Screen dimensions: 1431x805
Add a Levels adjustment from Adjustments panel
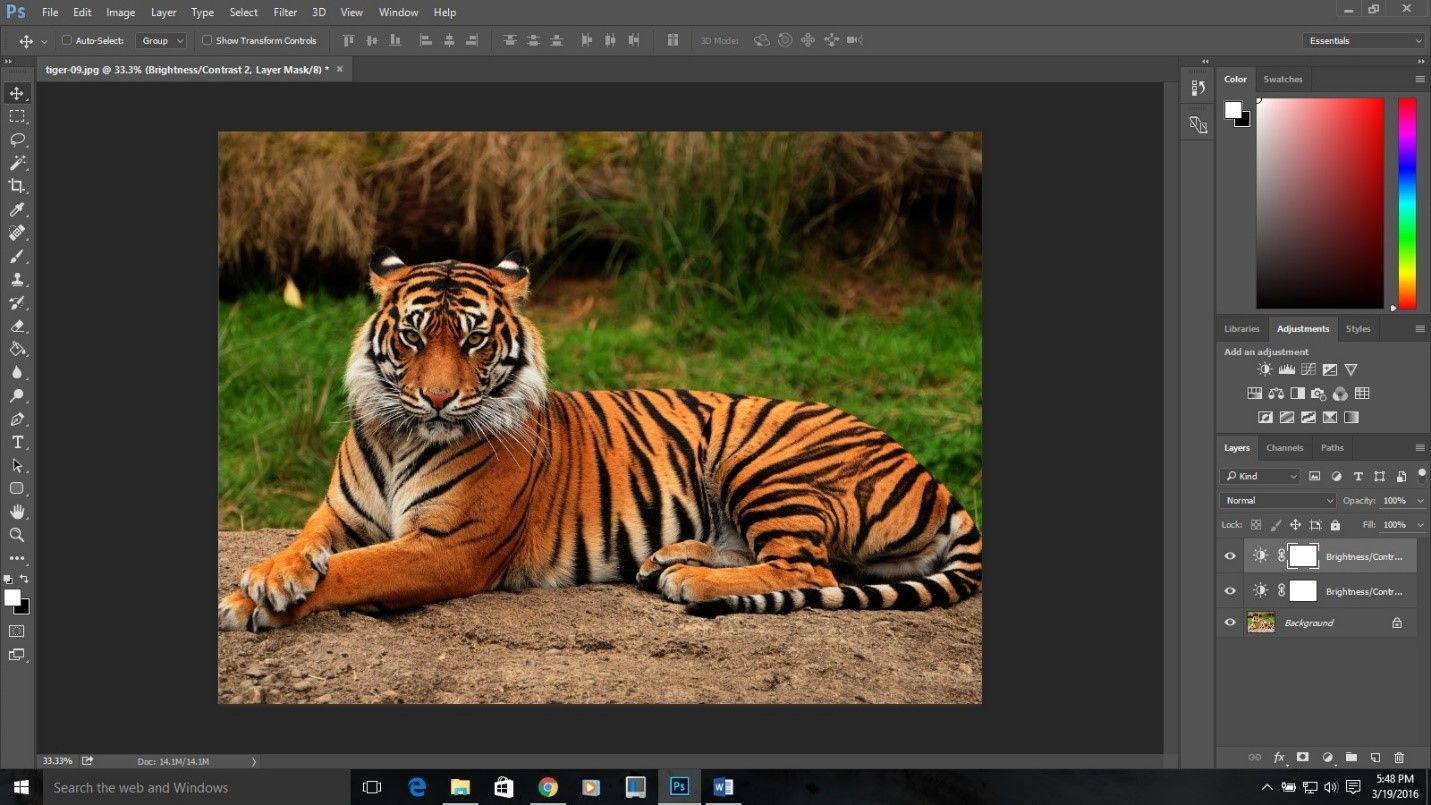pyautogui.click(x=1286, y=369)
